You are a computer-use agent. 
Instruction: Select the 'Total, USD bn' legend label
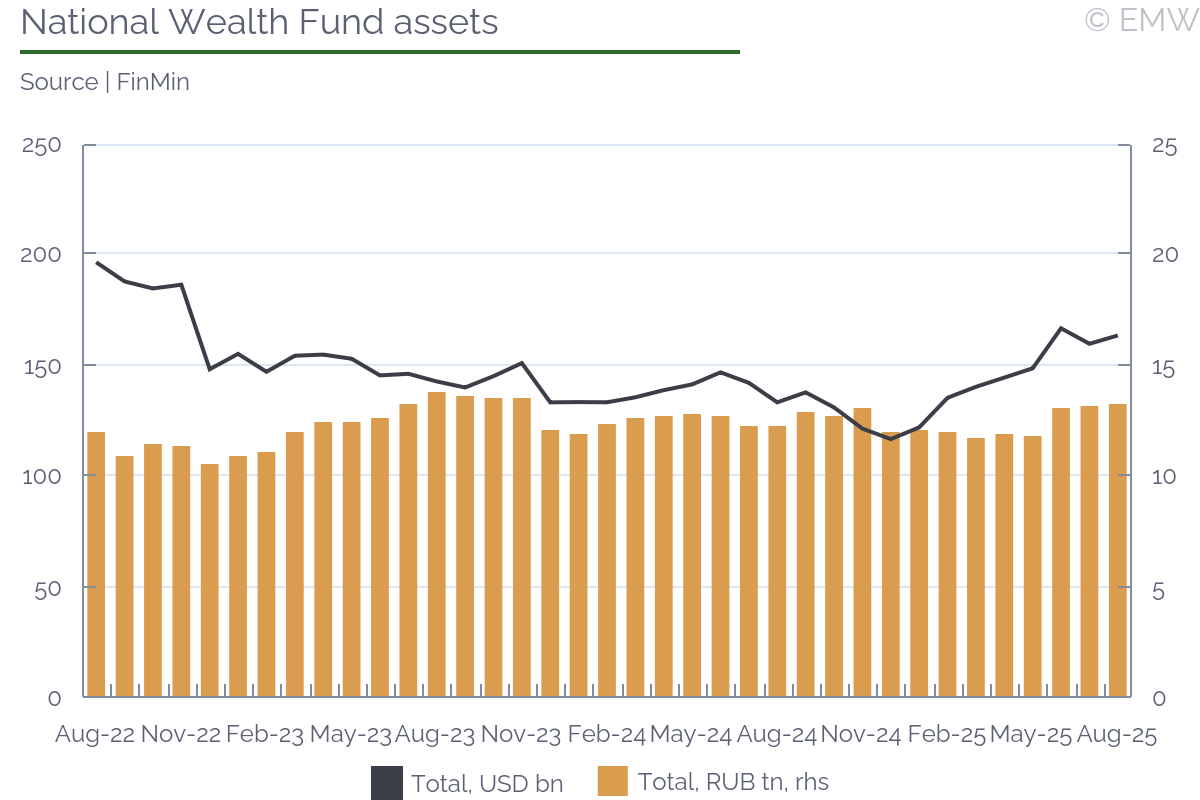point(486,782)
